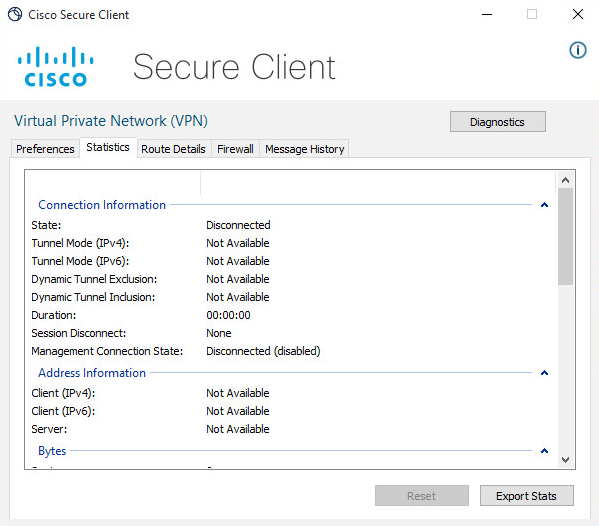
Task: Switch to the Preferences tab
Action: point(45,149)
